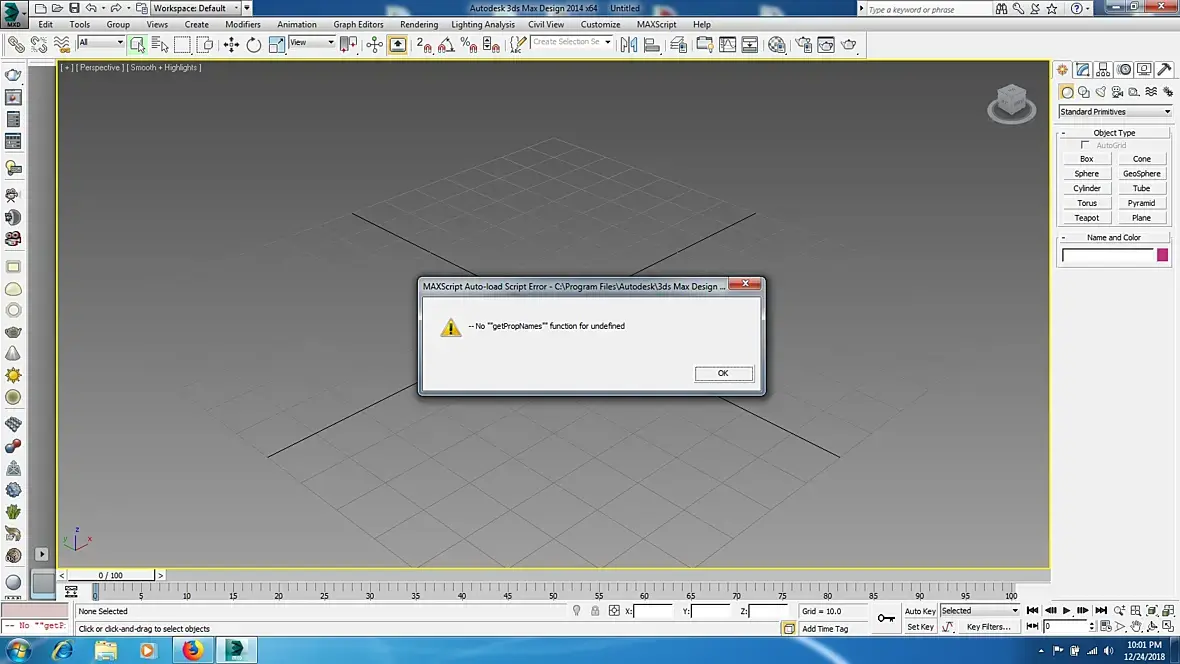Toggle Auto Key mode
Viewport: 1180px width, 664px height.
(x=920, y=611)
